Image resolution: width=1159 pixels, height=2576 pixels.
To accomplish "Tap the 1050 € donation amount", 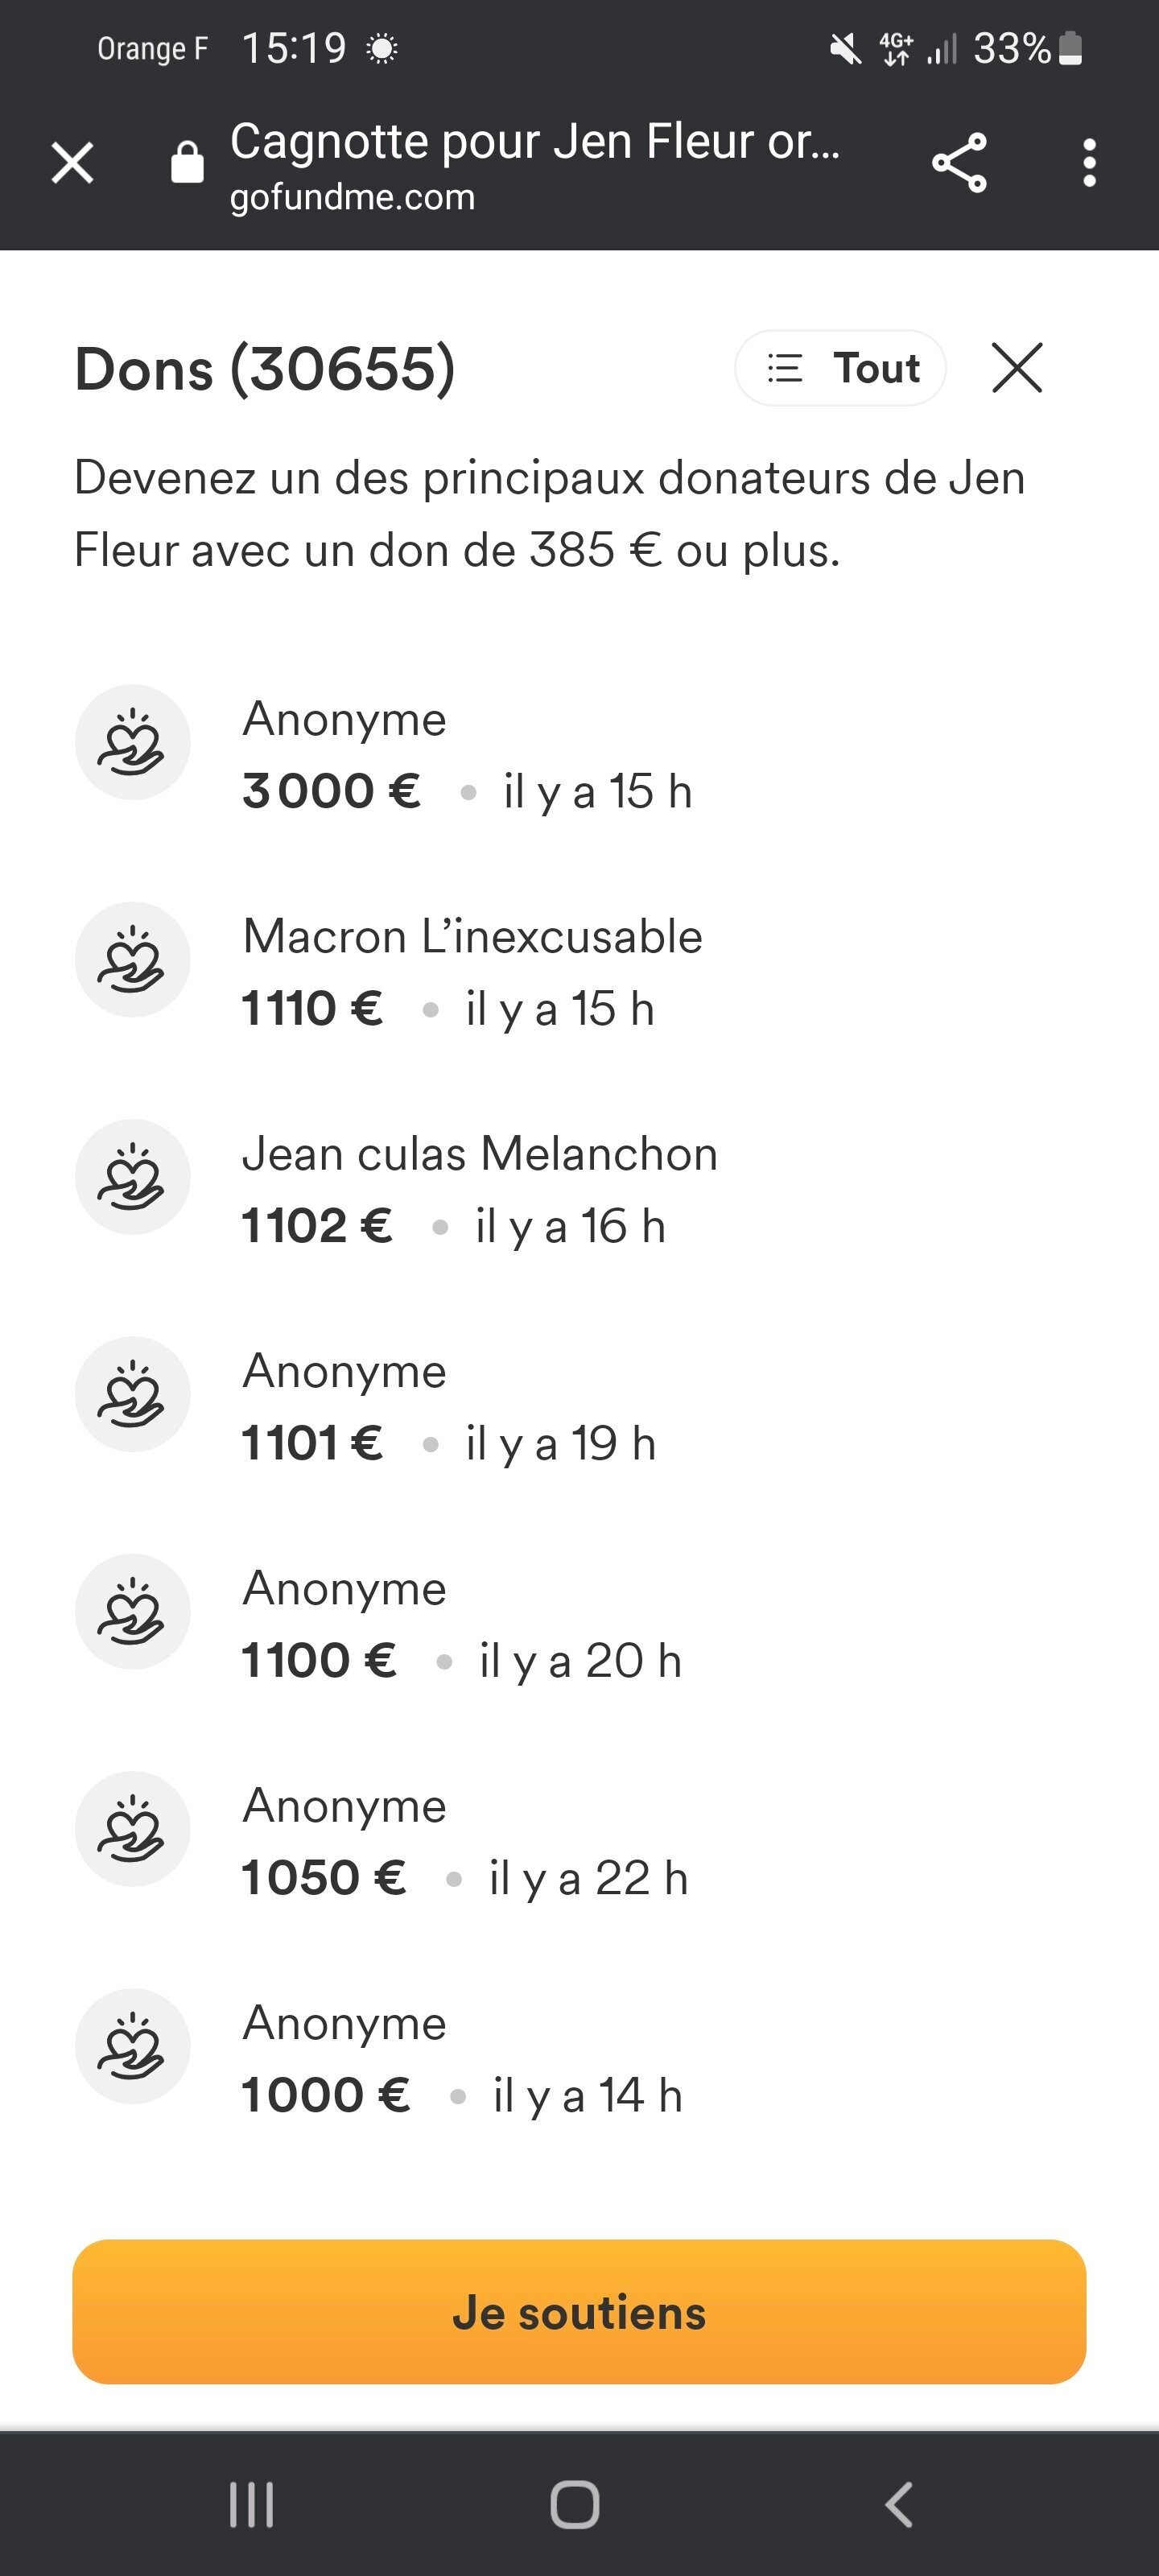I will pos(324,1877).
